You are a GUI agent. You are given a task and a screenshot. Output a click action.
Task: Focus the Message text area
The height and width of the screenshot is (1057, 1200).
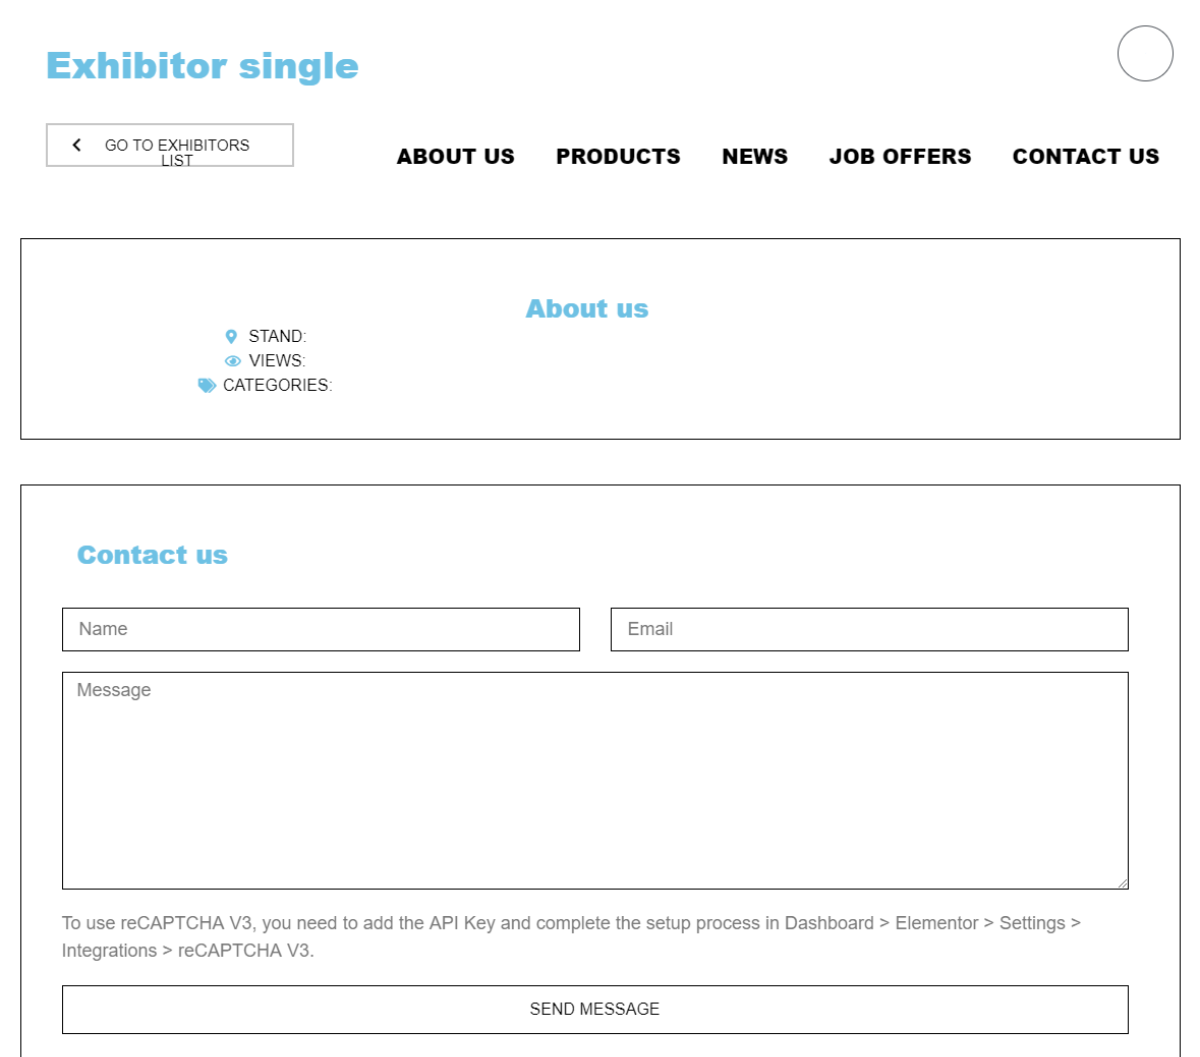point(595,780)
